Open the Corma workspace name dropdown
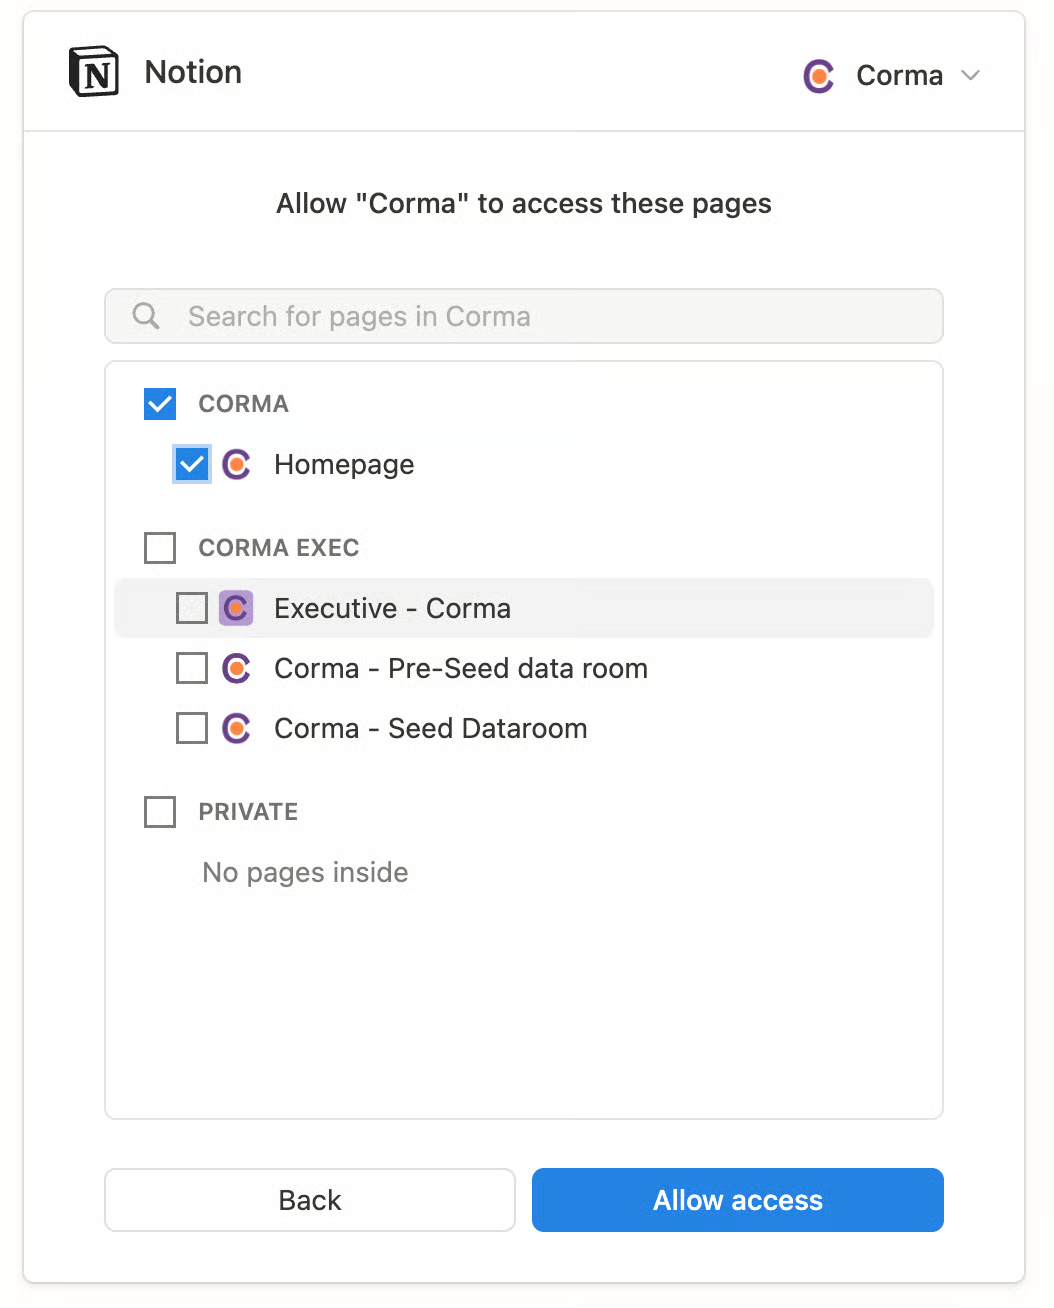This screenshot has height=1308, width=1054. [899, 76]
